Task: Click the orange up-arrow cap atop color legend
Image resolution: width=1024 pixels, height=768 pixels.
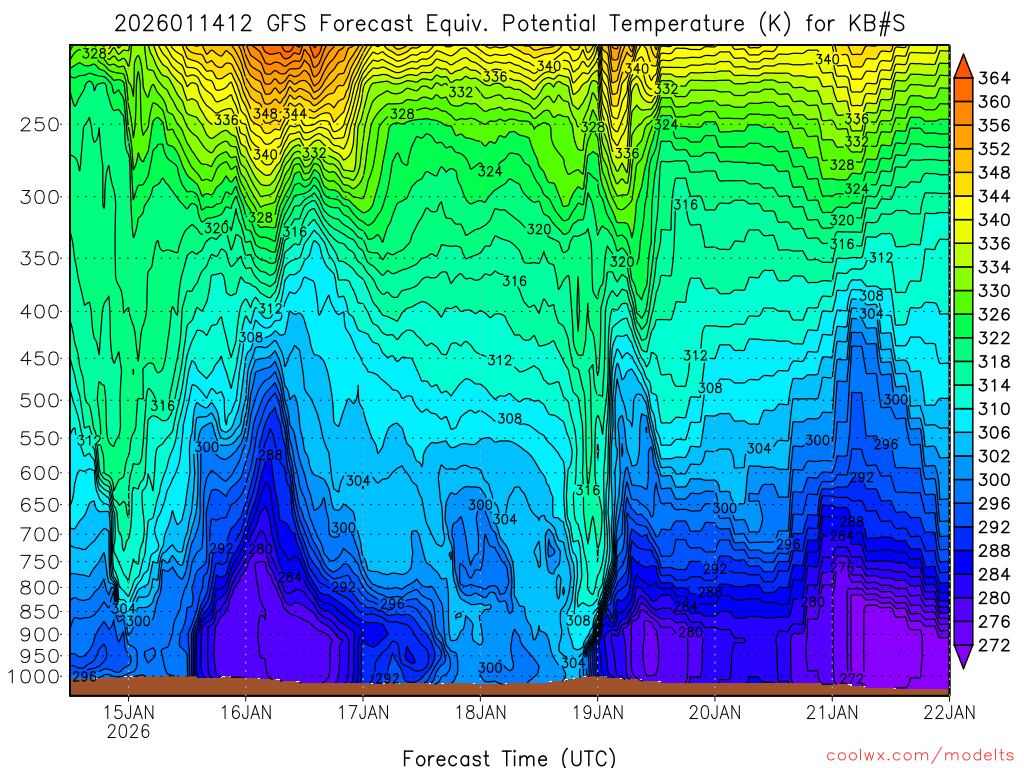Action: pyautogui.click(x=963, y=67)
